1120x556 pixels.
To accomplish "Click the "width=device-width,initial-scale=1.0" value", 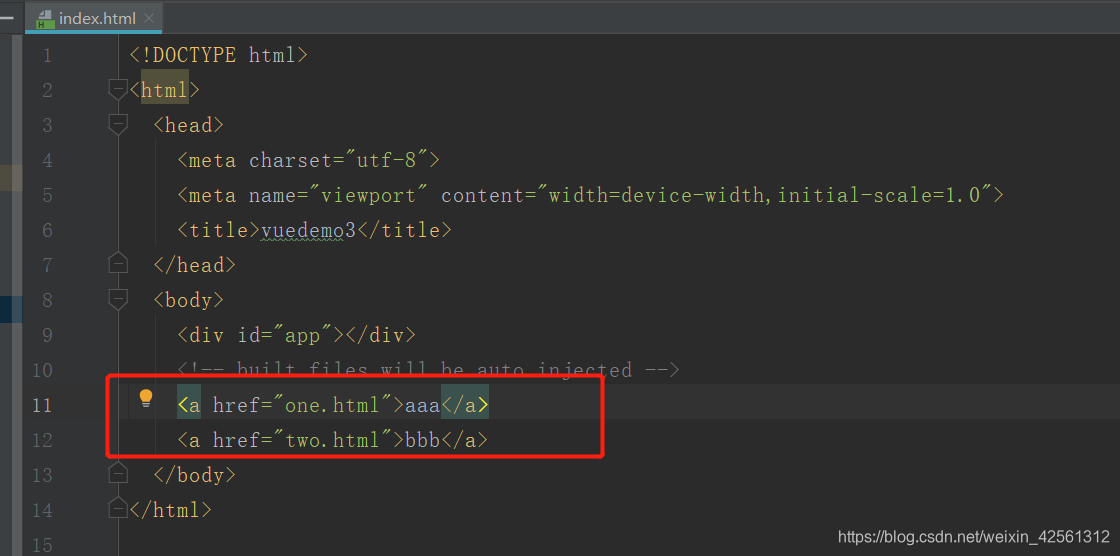I will [x=764, y=195].
